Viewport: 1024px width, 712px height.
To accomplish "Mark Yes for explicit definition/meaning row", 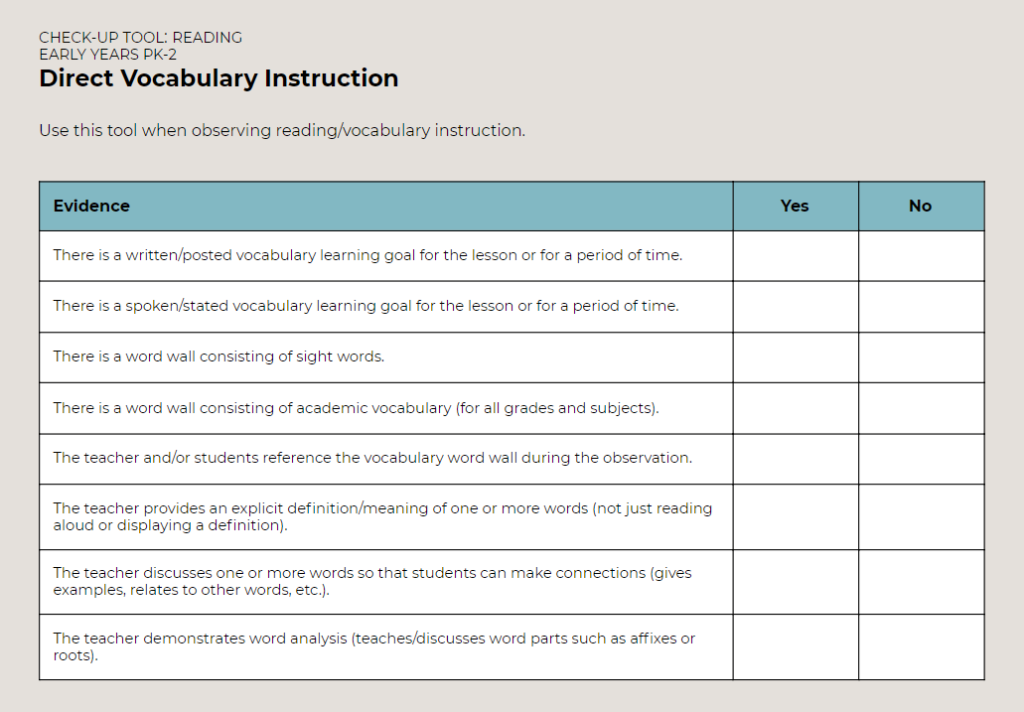I will 795,517.
